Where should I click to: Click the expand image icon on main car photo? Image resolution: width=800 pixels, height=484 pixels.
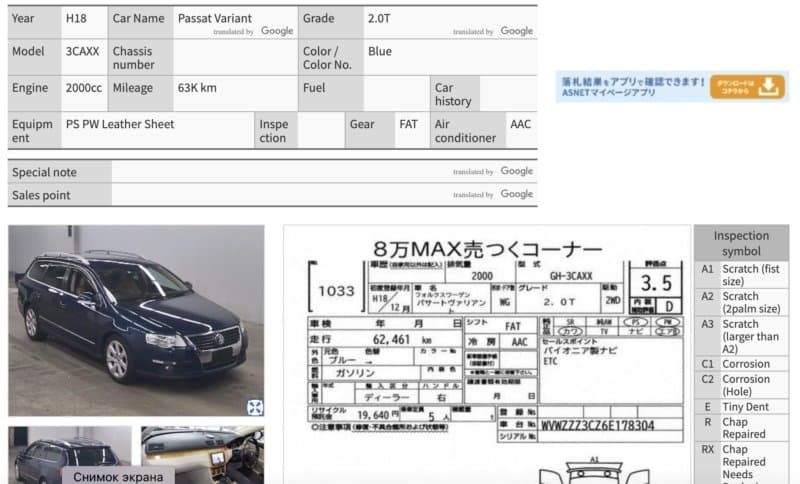255,407
